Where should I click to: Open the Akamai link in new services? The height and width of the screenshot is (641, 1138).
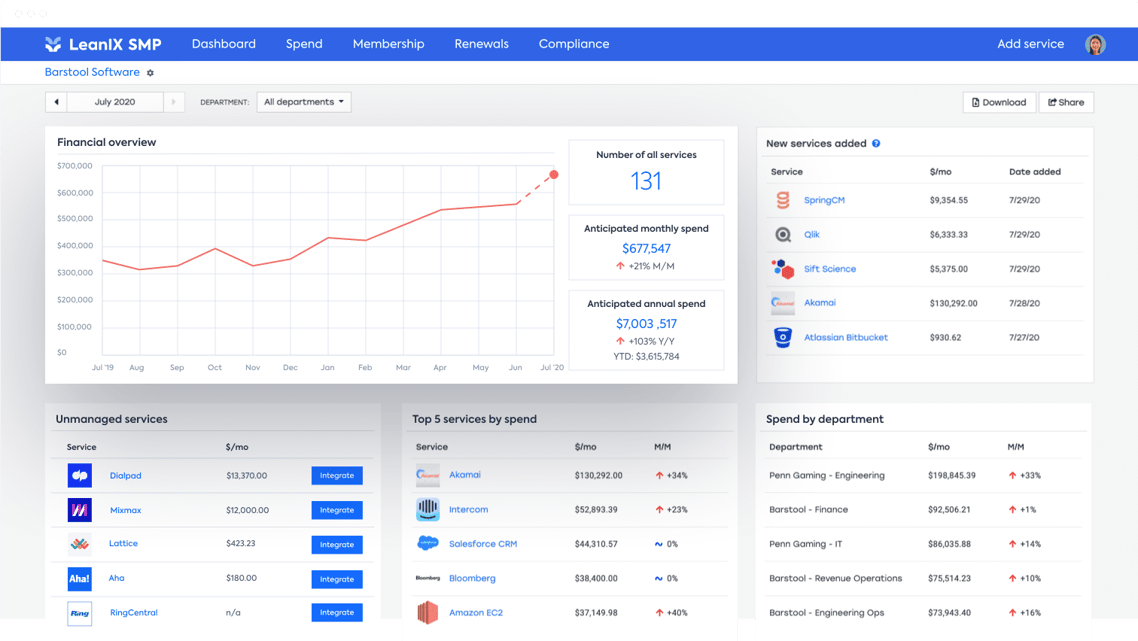coord(819,303)
